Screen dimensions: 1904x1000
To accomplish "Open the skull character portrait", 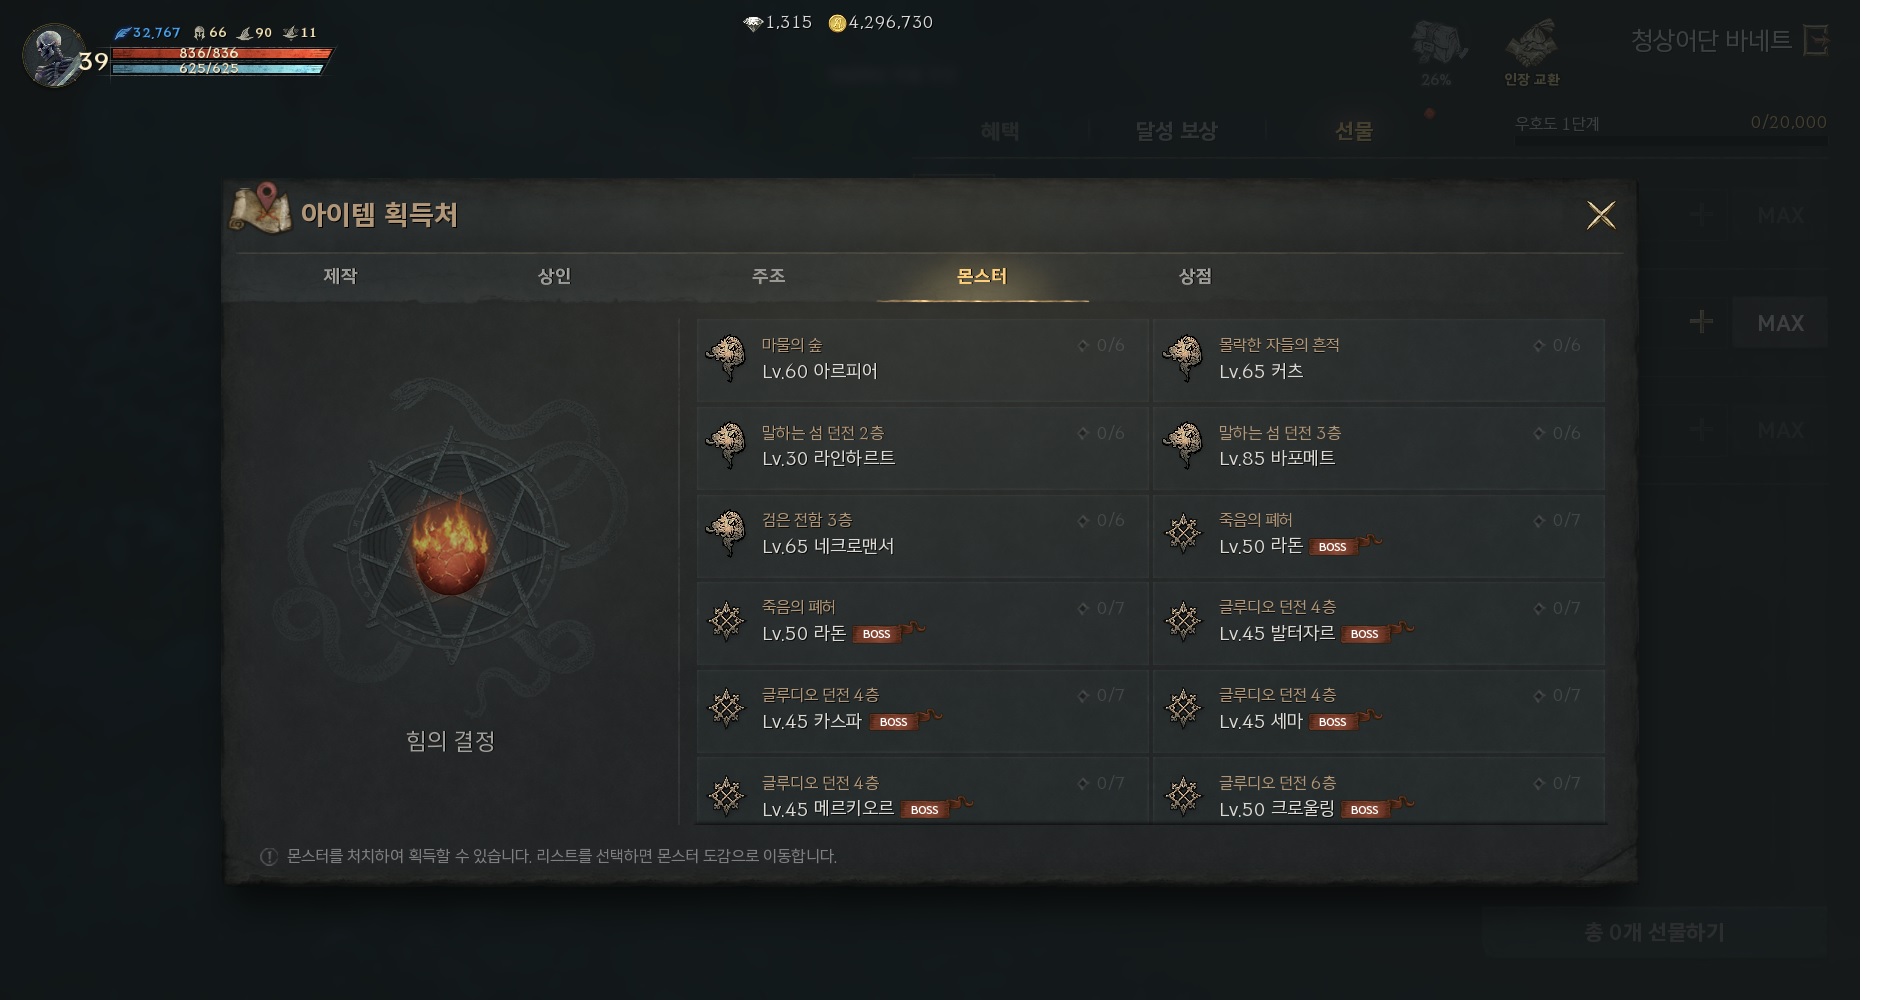I will point(52,55).
